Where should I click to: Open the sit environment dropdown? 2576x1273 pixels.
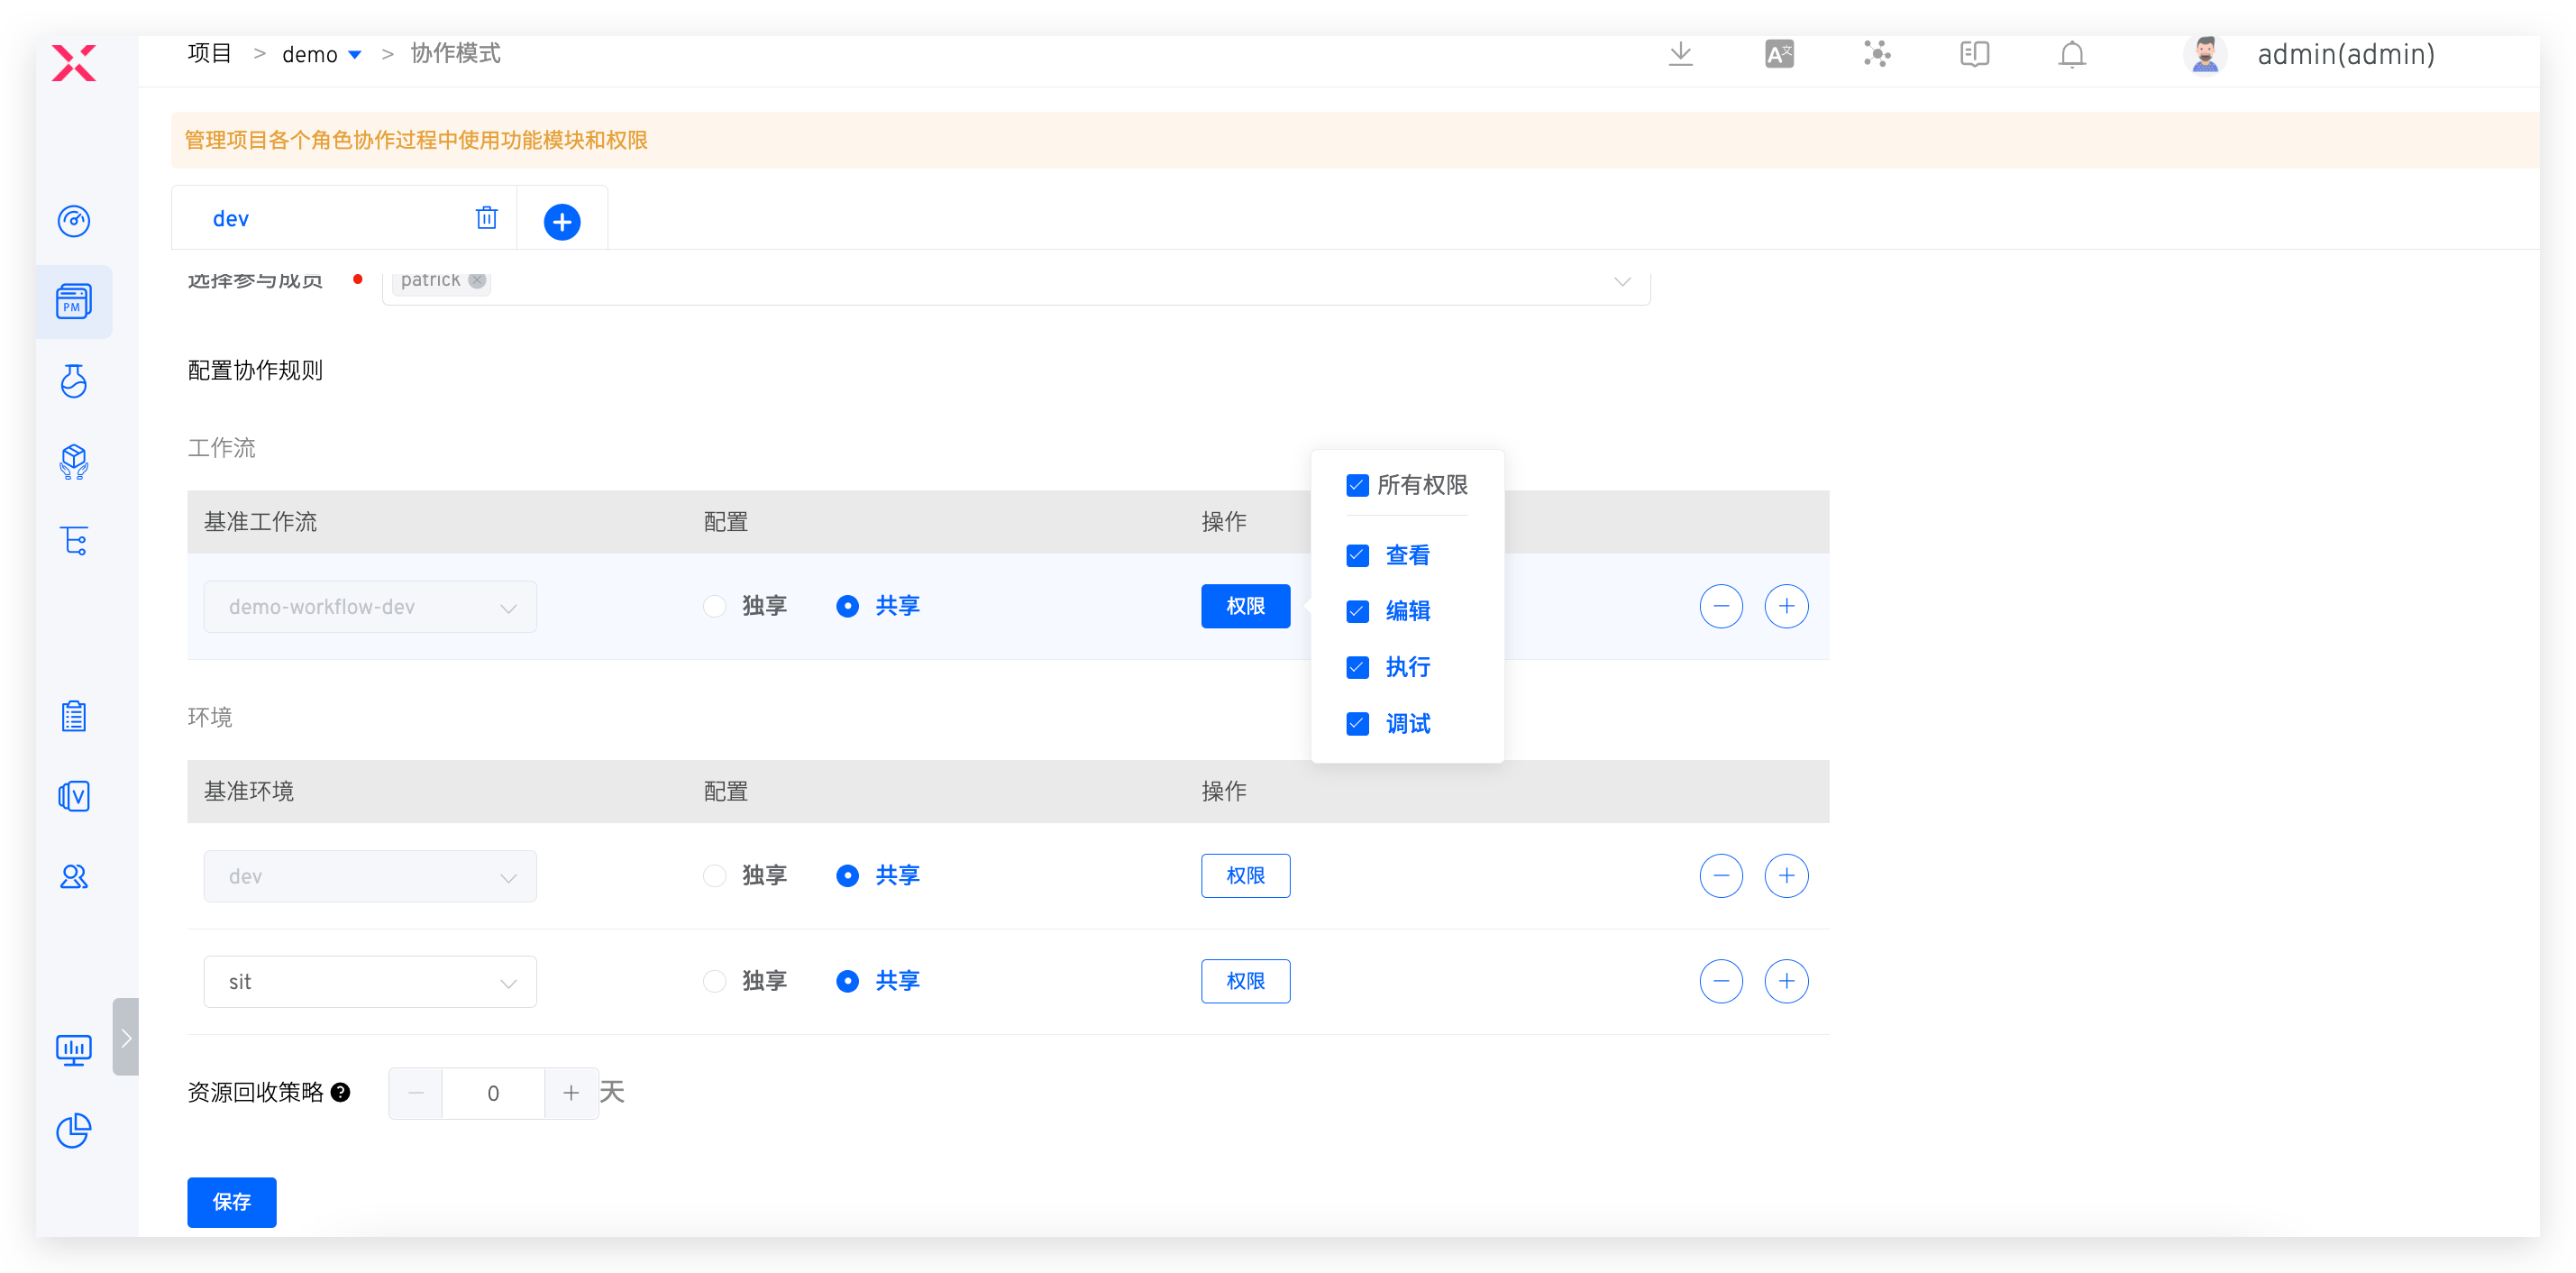(x=370, y=982)
